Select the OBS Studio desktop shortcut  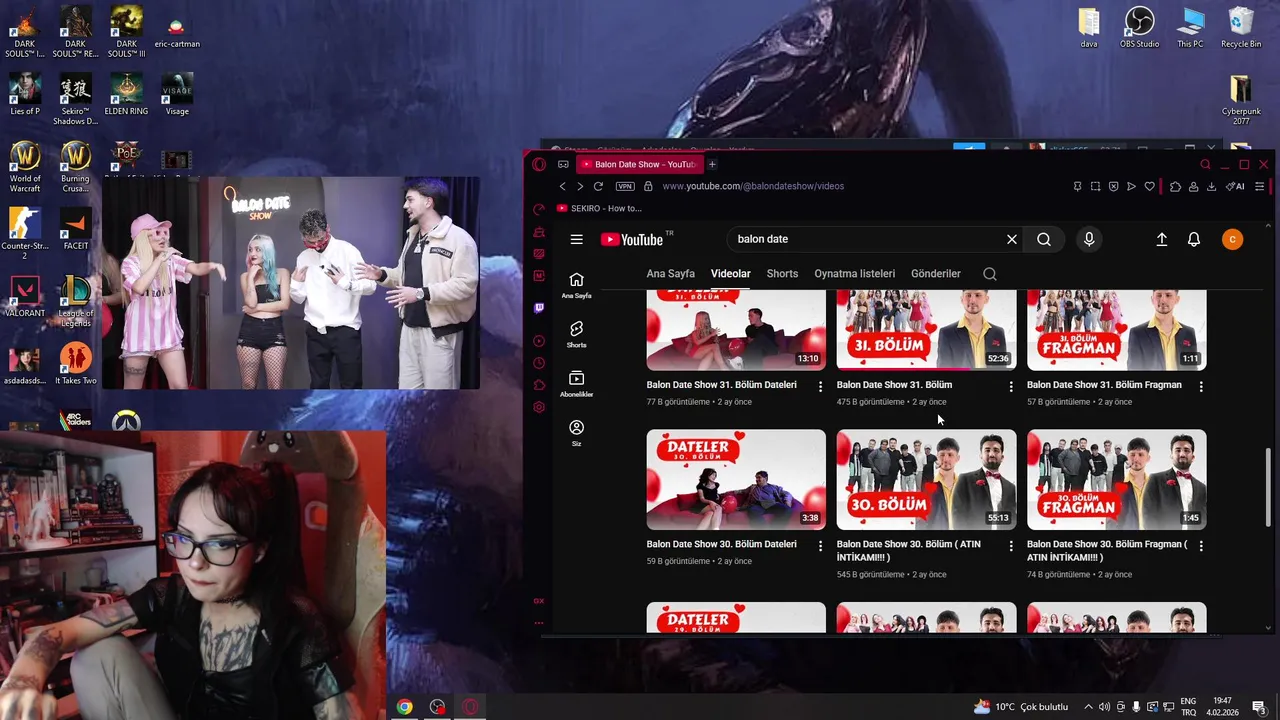tap(1139, 27)
